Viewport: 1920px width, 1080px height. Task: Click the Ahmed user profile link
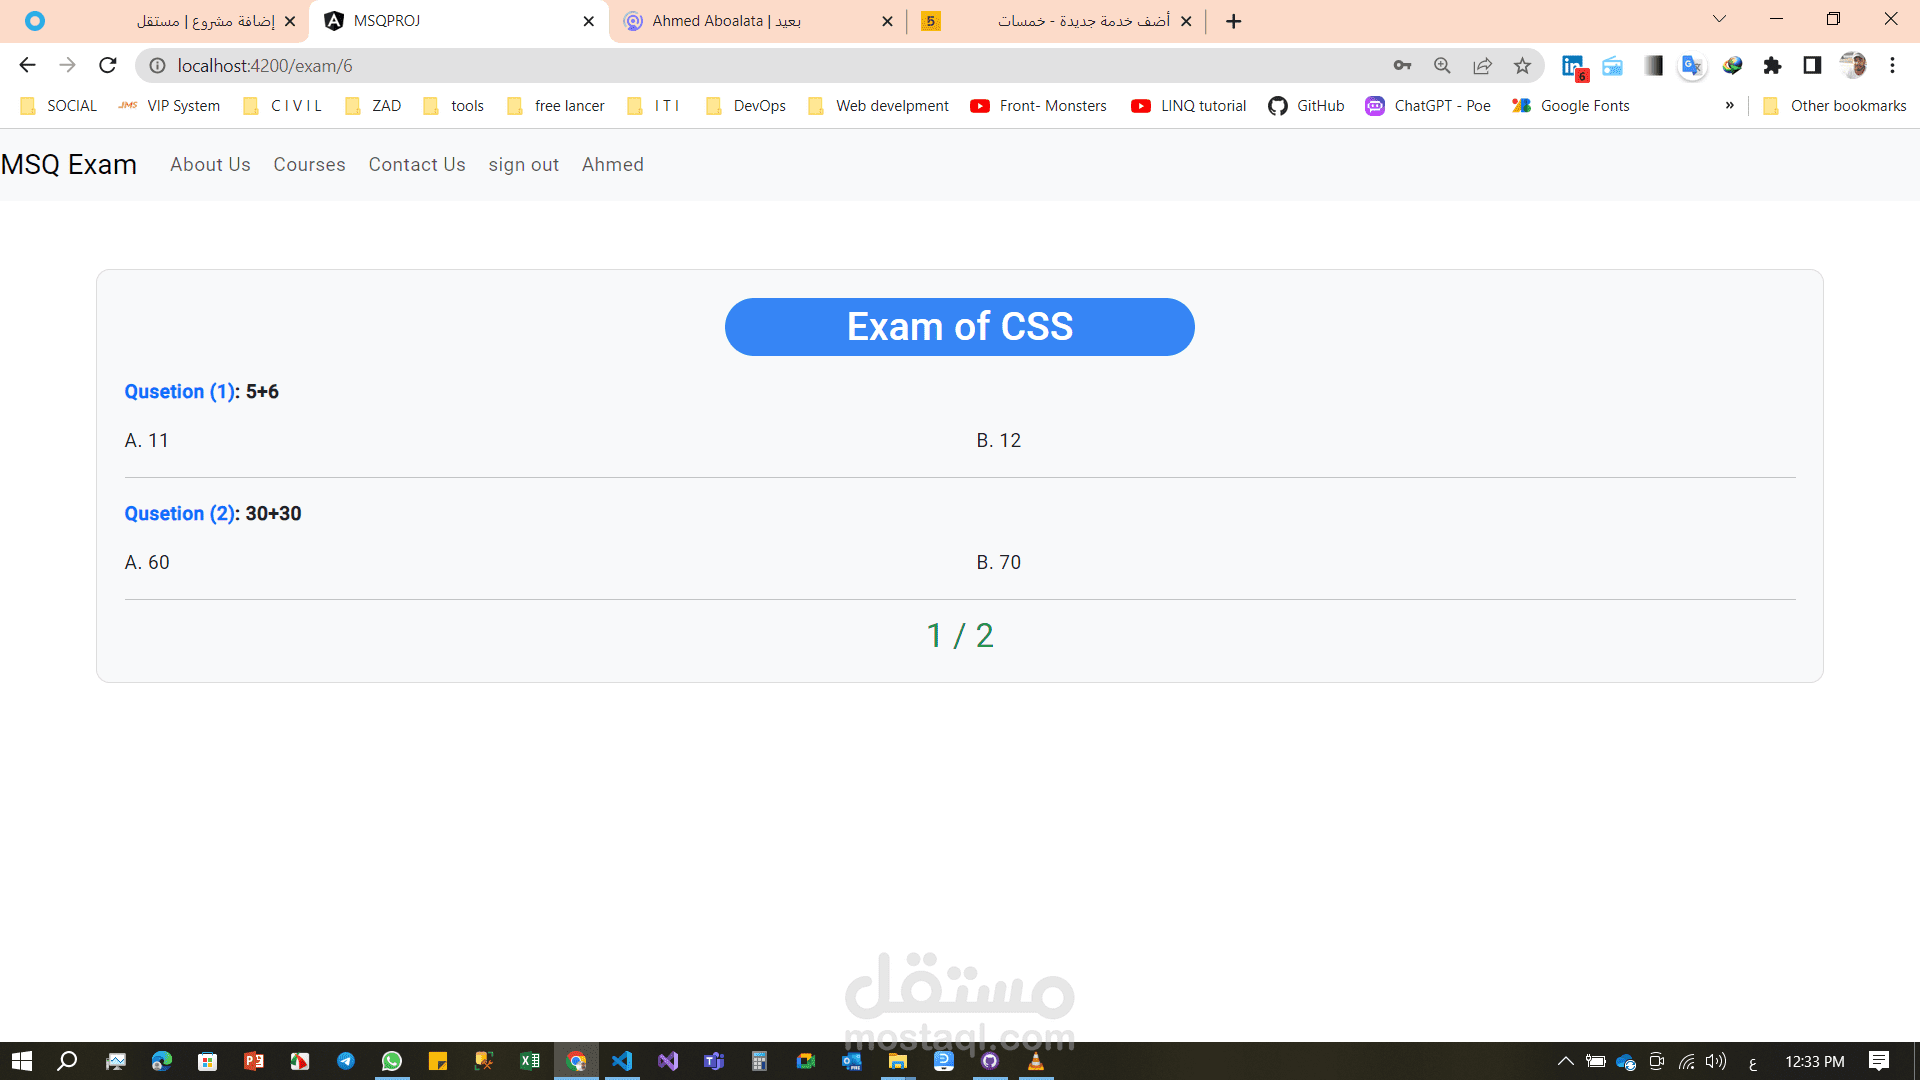[x=613, y=164]
